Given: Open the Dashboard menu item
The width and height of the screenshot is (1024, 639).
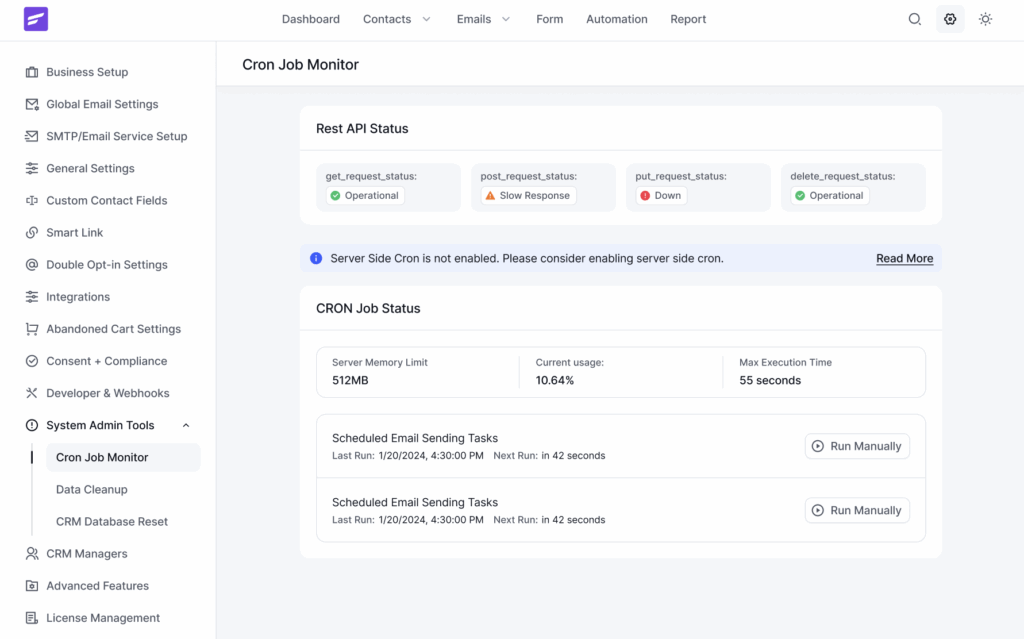Looking at the screenshot, I should pos(310,18).
